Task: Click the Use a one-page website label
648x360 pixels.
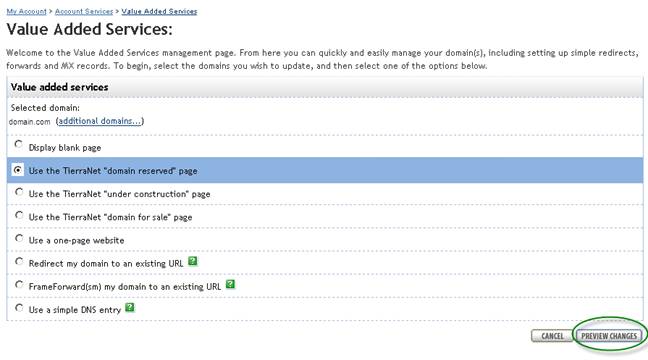Action: [76, 241]
